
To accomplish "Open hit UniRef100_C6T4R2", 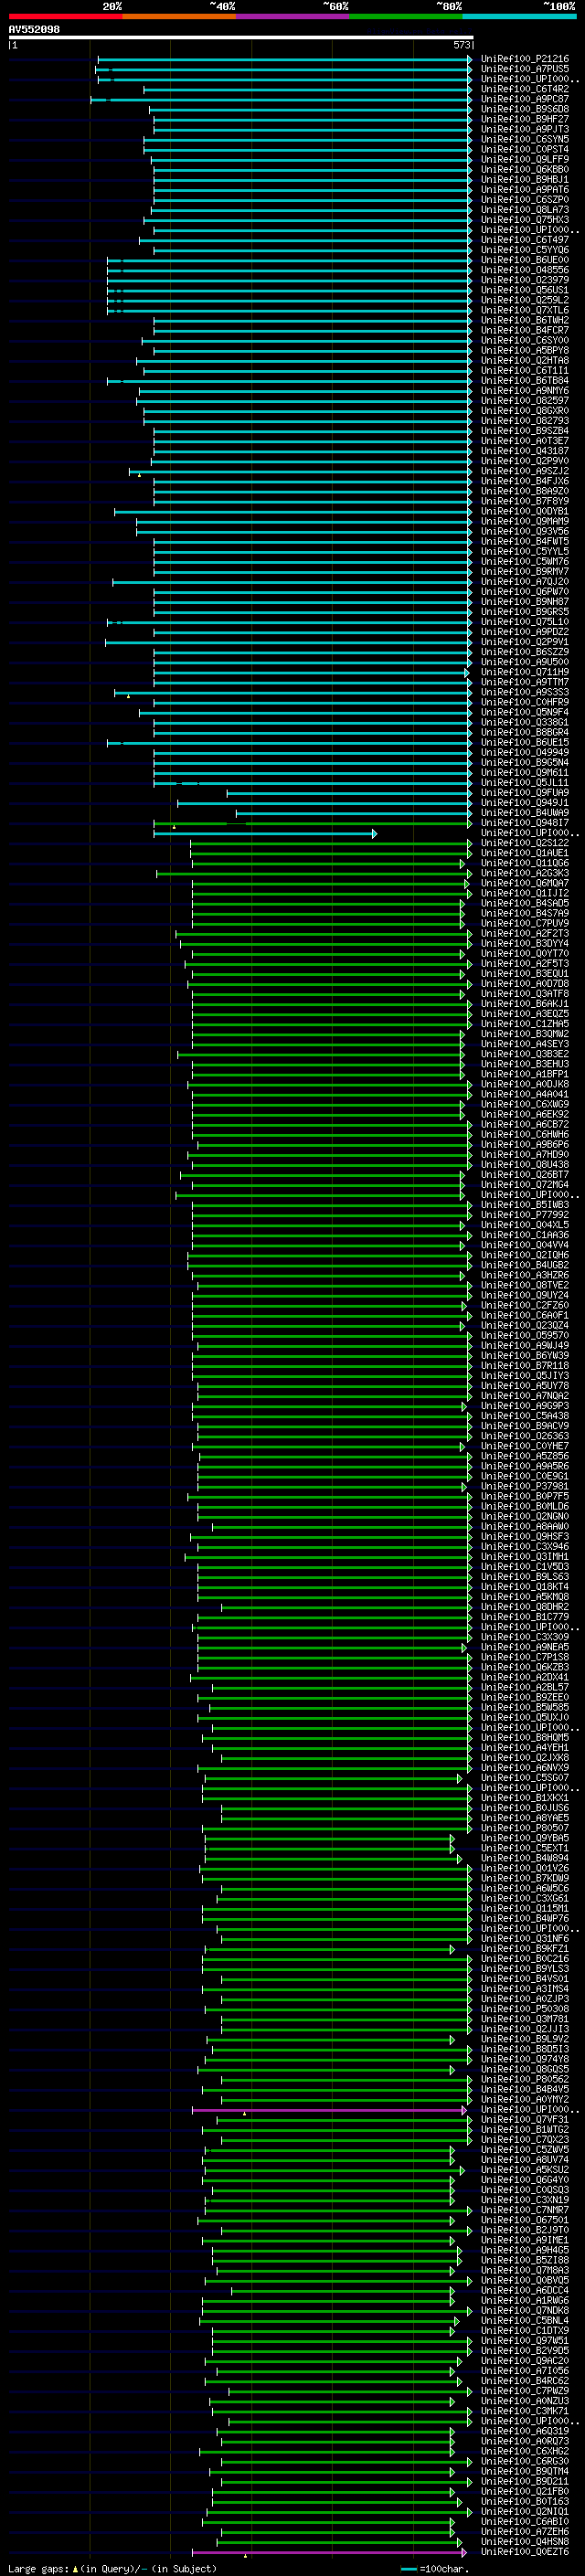I will pos(524,89).
